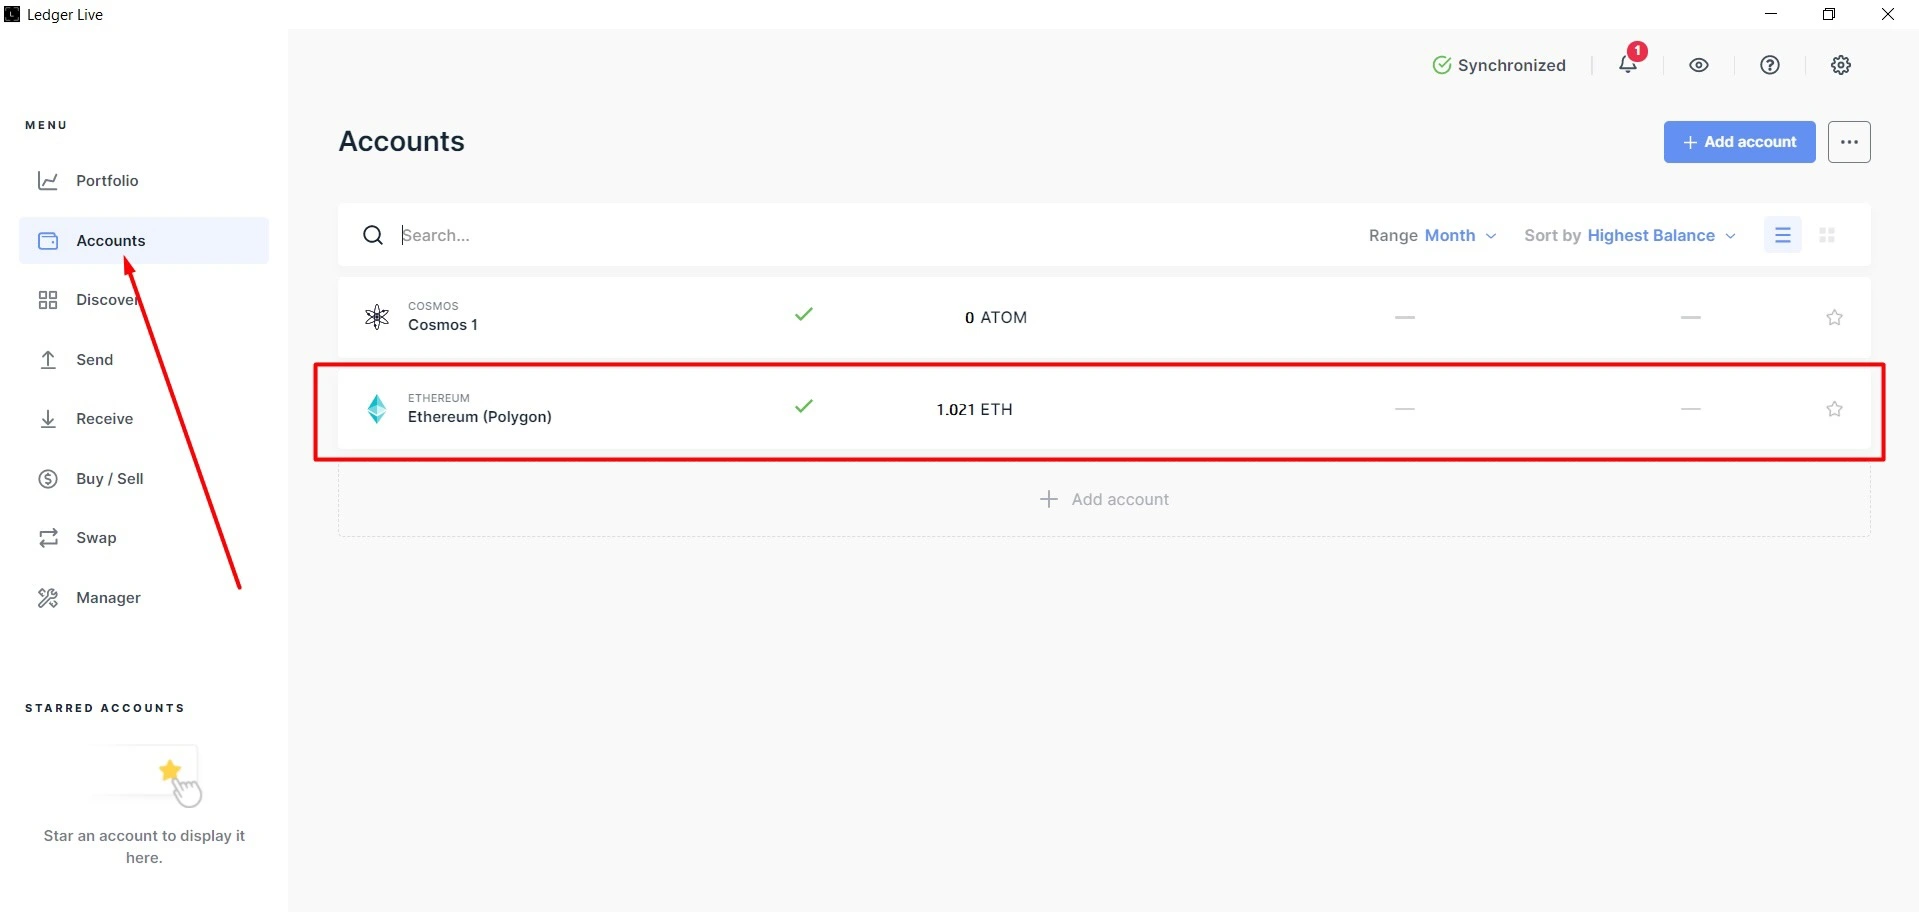The image size is (1919, 912).
Task: Click the blue Add account button
Action: pos(1739,142)
